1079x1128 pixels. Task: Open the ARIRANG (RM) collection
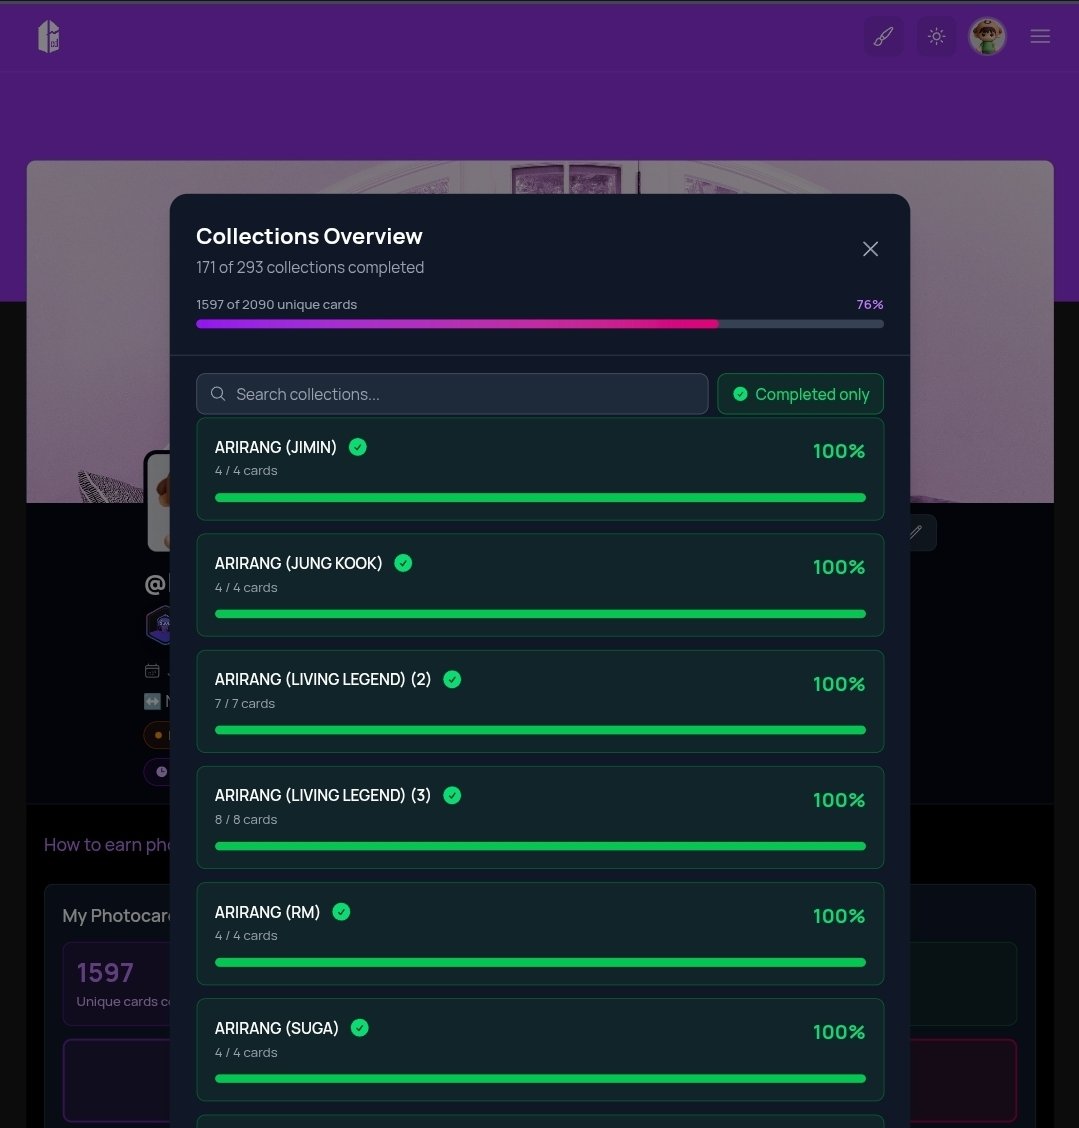(x=540, y=934)
